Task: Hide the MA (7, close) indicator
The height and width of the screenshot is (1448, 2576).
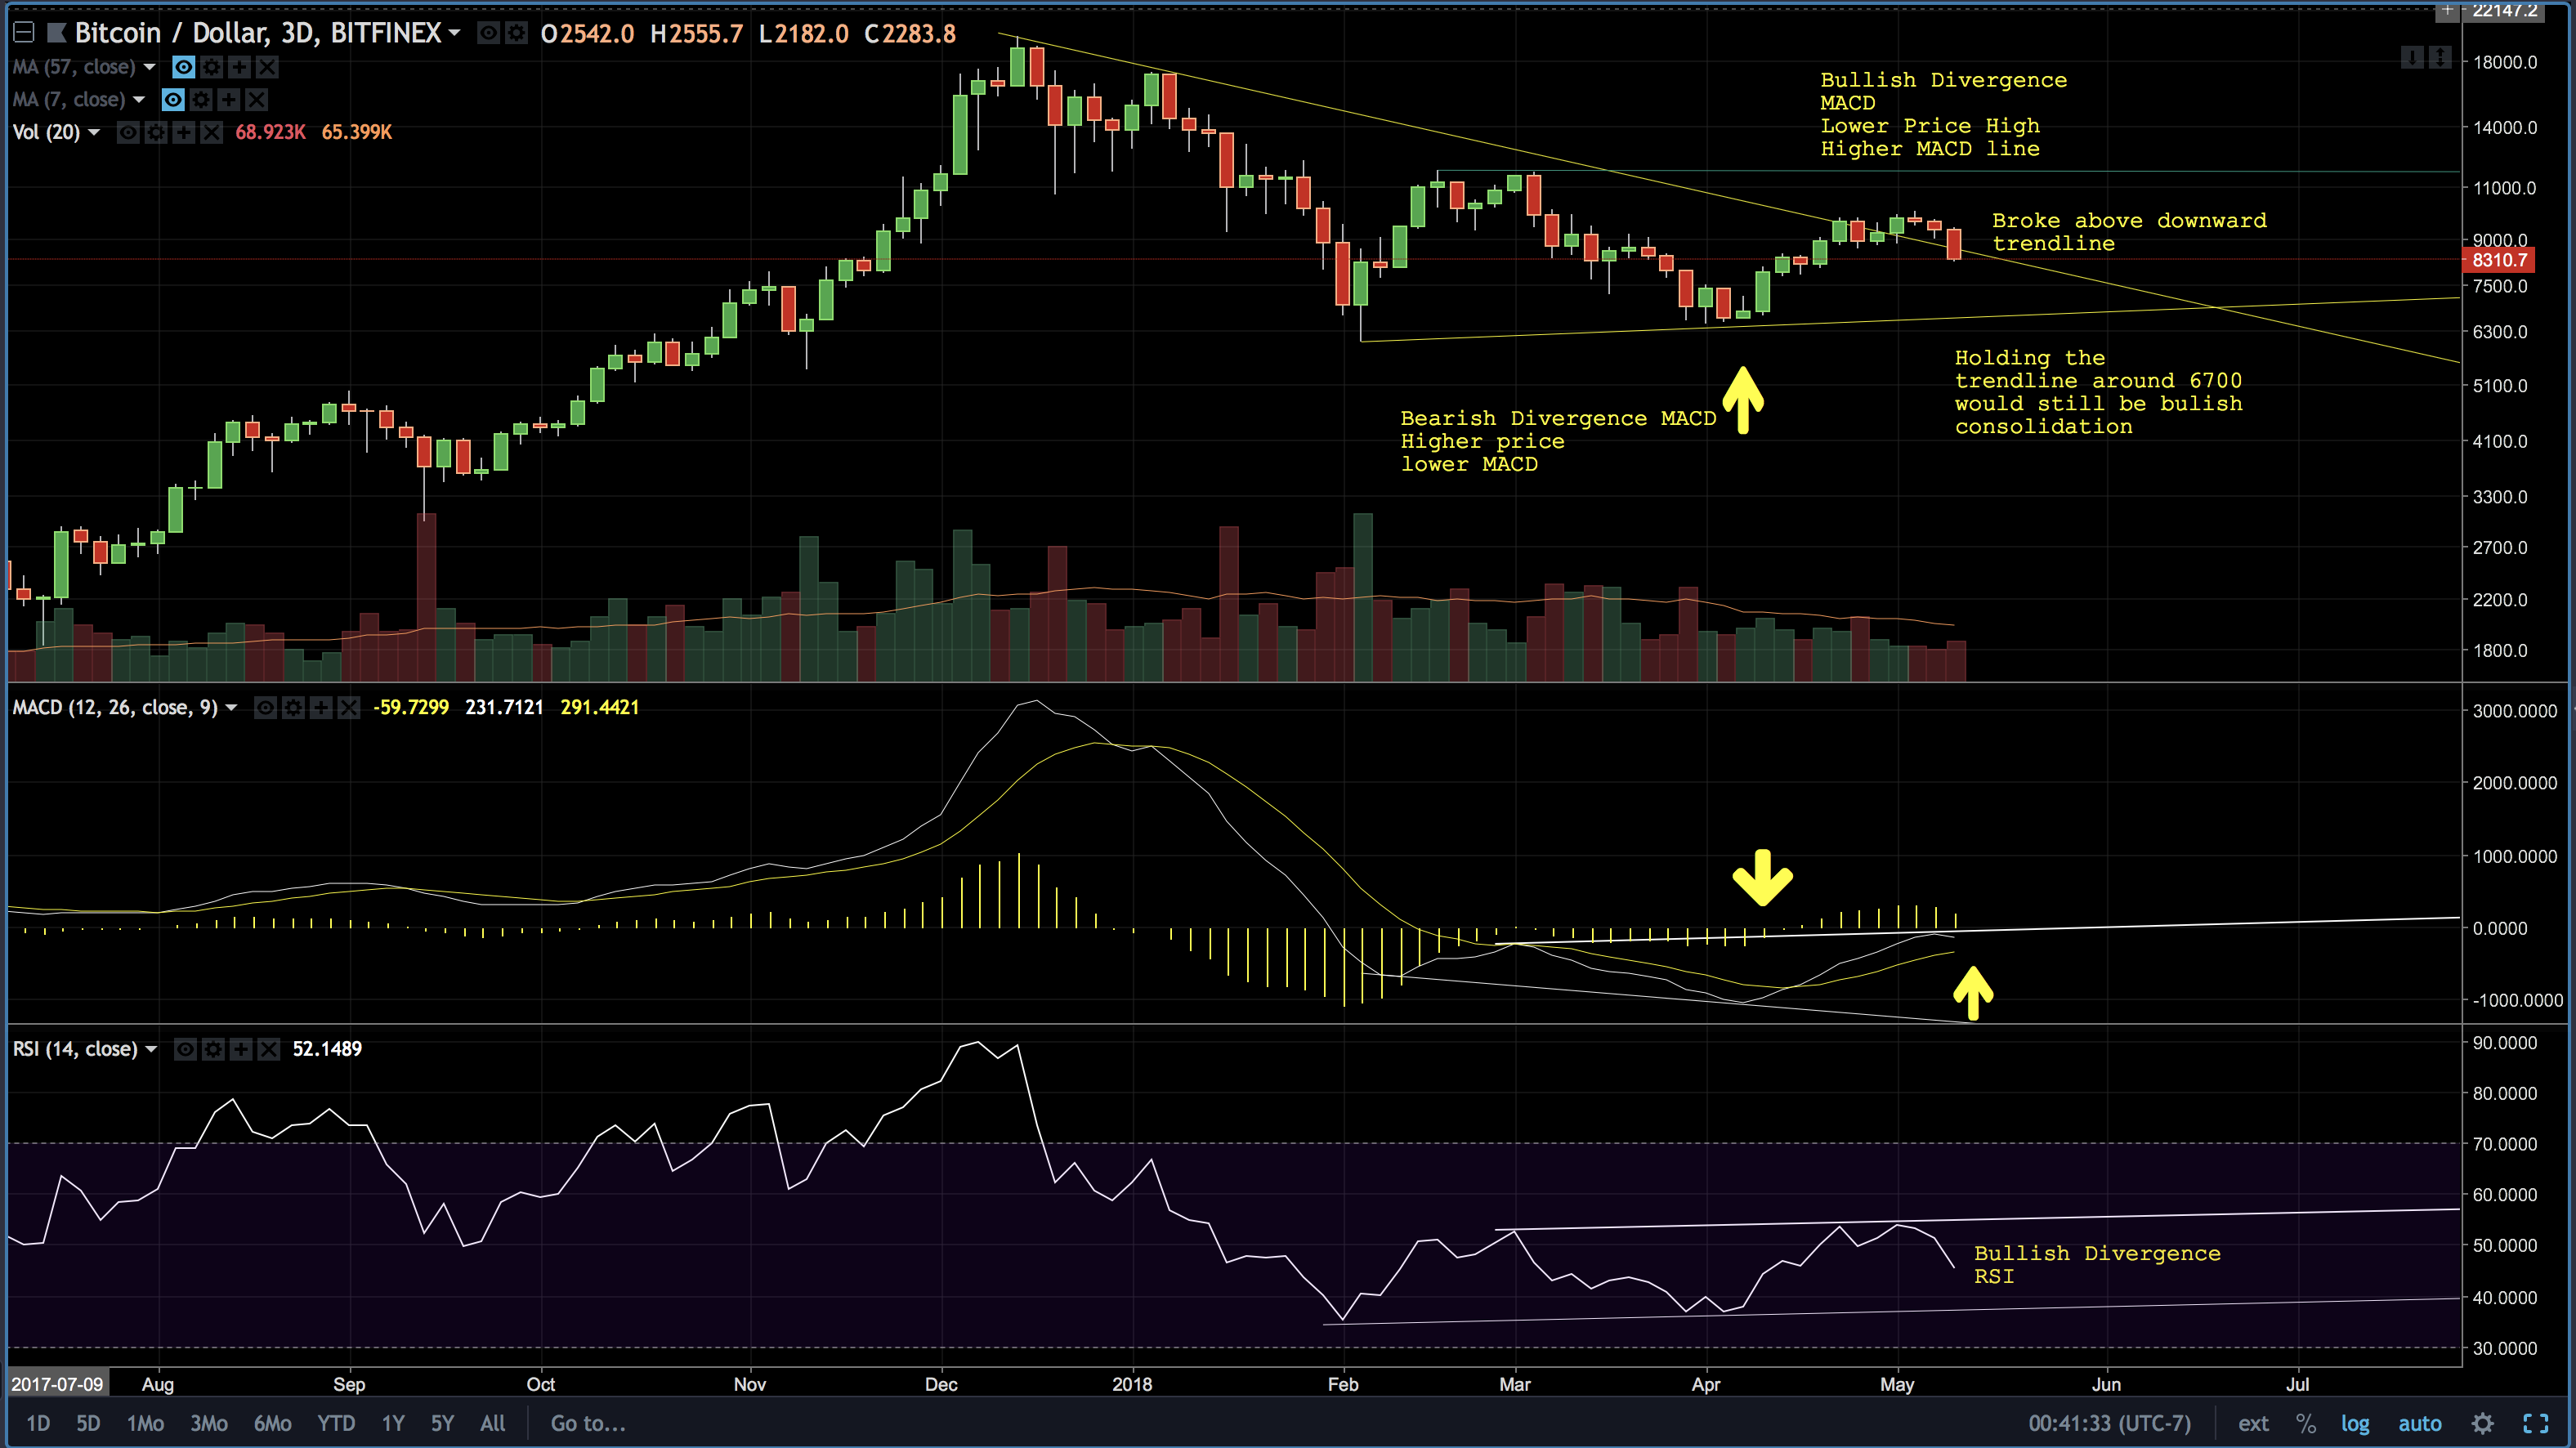Action: point(173,99)
